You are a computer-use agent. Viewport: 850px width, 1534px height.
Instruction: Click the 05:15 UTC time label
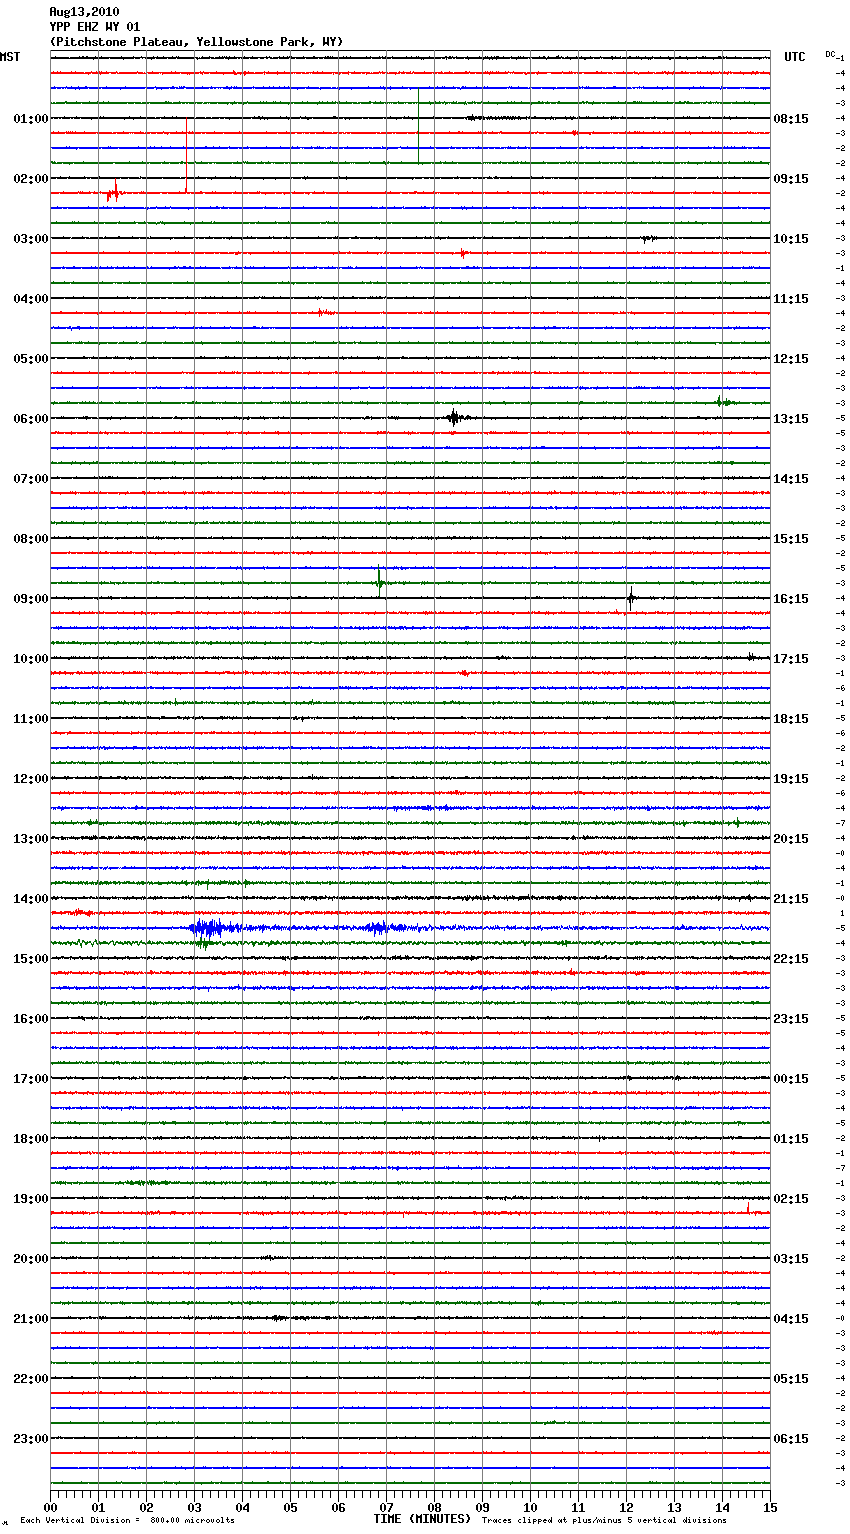791,1379
